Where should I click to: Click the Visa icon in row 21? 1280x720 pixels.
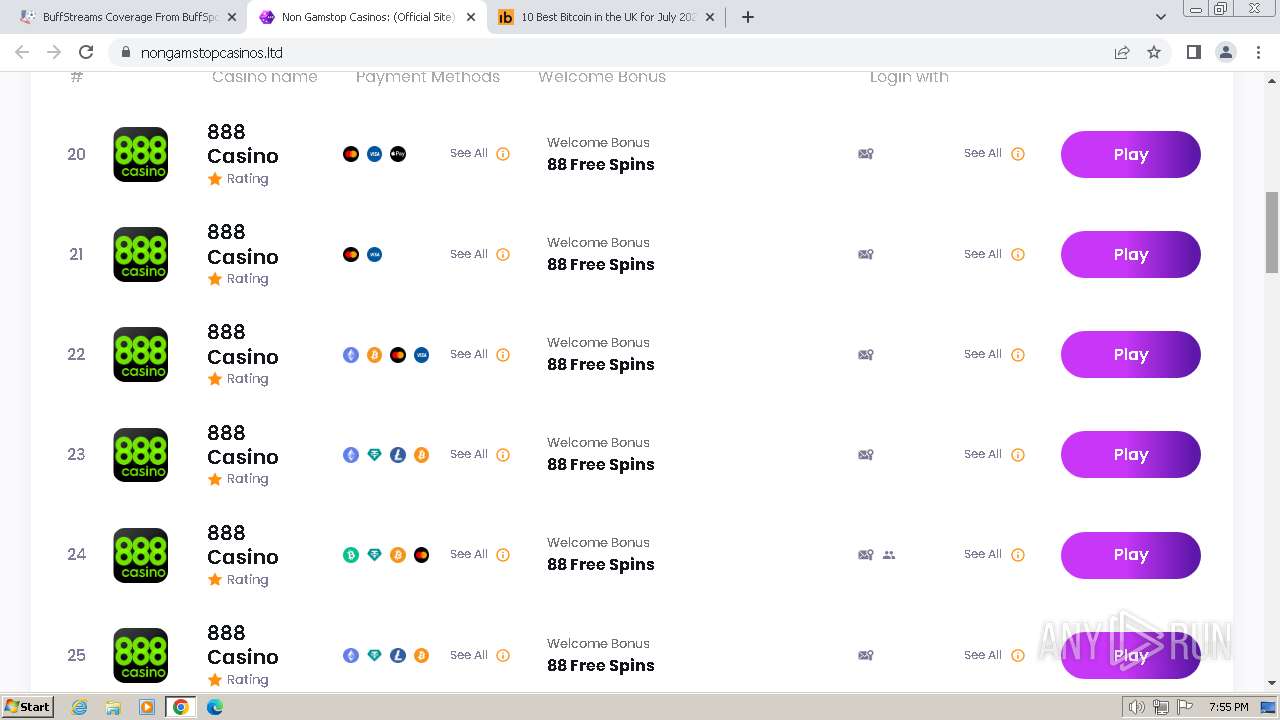click(374, 254)
